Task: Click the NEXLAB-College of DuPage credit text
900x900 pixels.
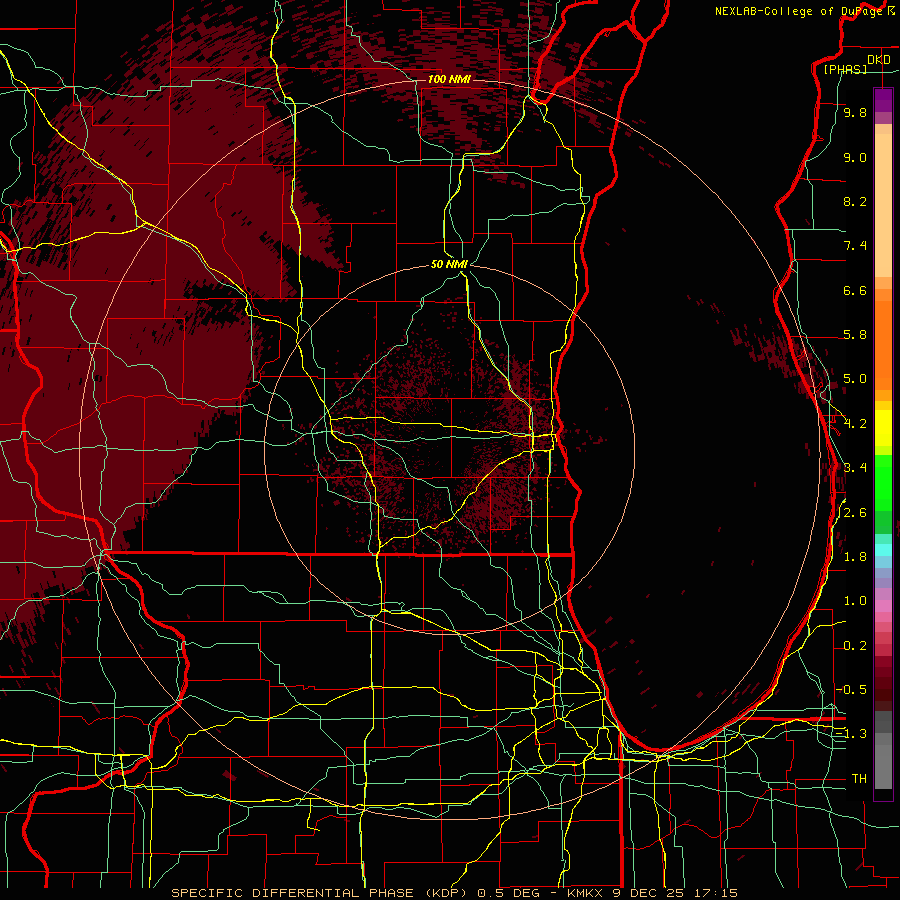Action: point(798,11)
